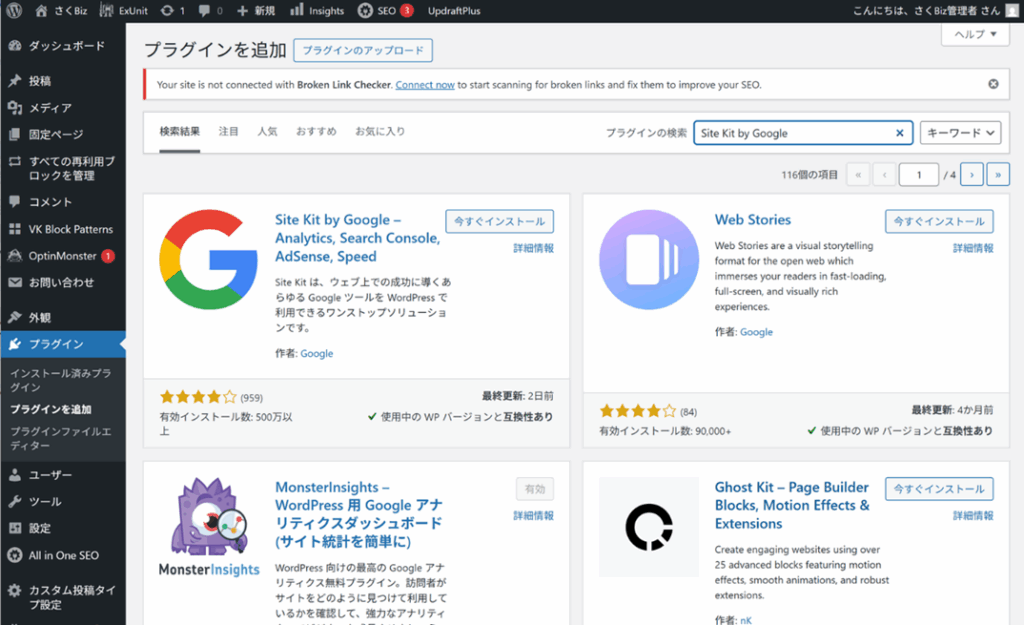Select the 検索結果 tab
Viewport: 1024px width, 625px height.
180,132
